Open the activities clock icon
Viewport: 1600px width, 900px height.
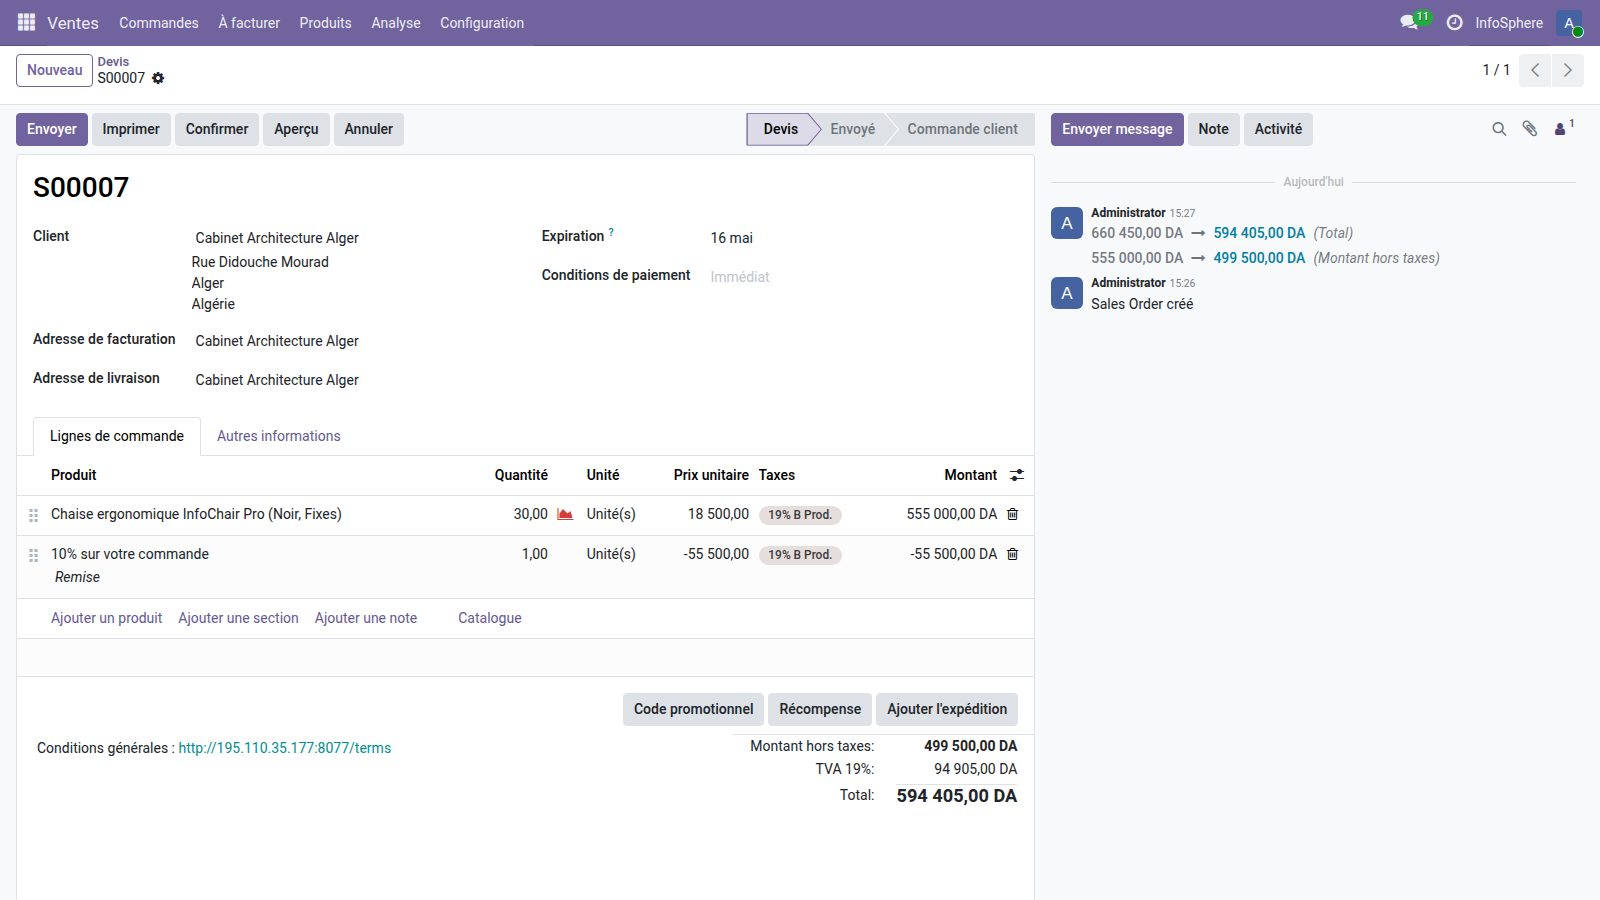1454,22
